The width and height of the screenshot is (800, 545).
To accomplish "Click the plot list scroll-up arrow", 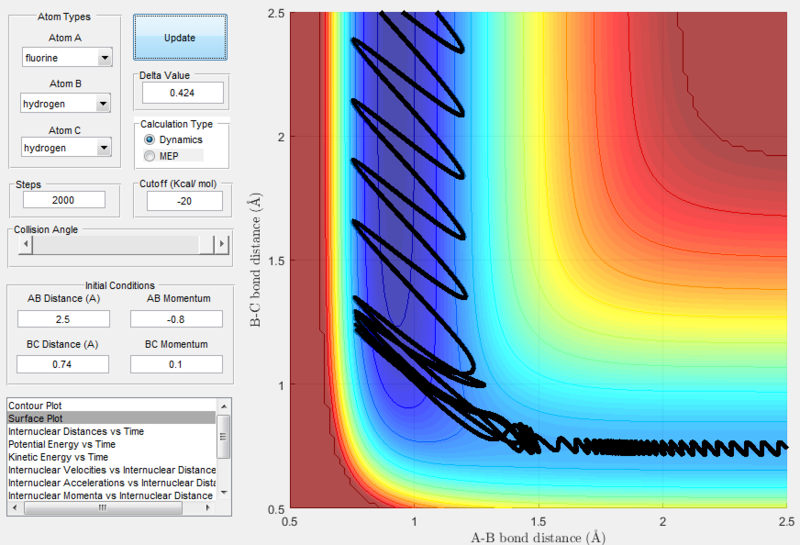I will click(x=224, y=406).
